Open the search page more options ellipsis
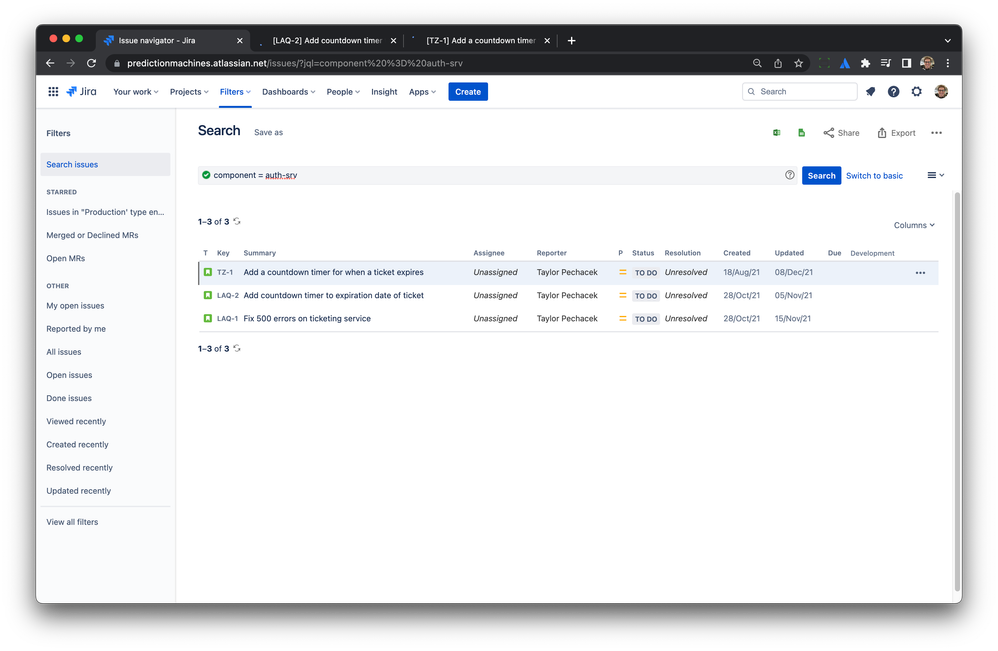Screen dimensions: 998x651 coord(936,133)
